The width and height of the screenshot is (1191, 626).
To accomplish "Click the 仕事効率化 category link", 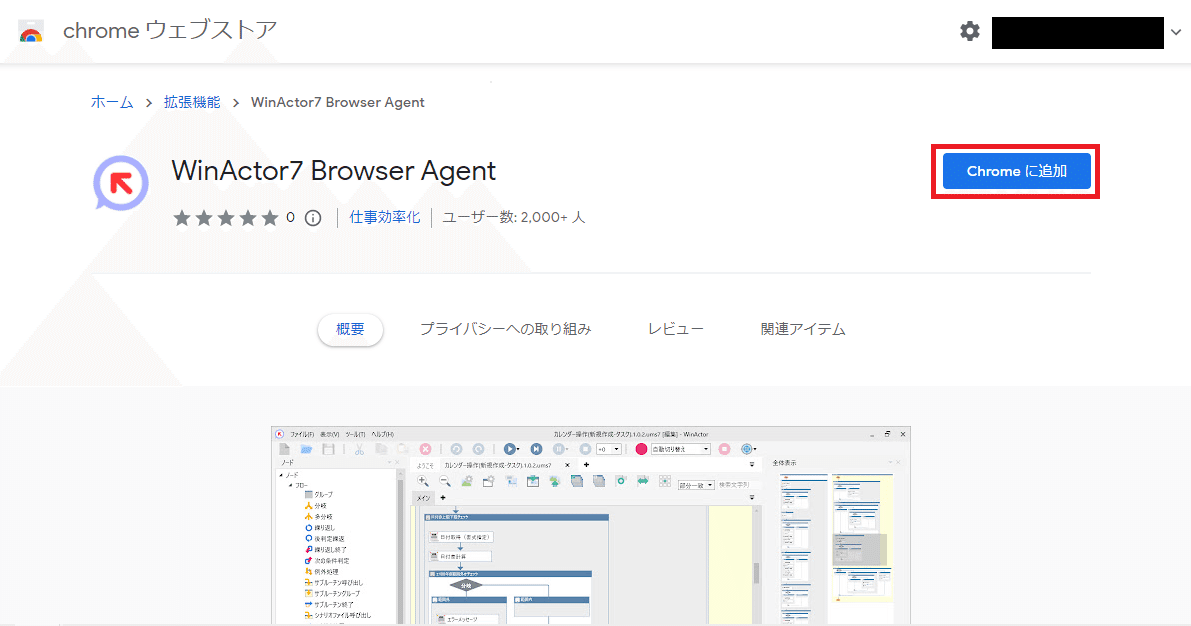I will 384,217.
